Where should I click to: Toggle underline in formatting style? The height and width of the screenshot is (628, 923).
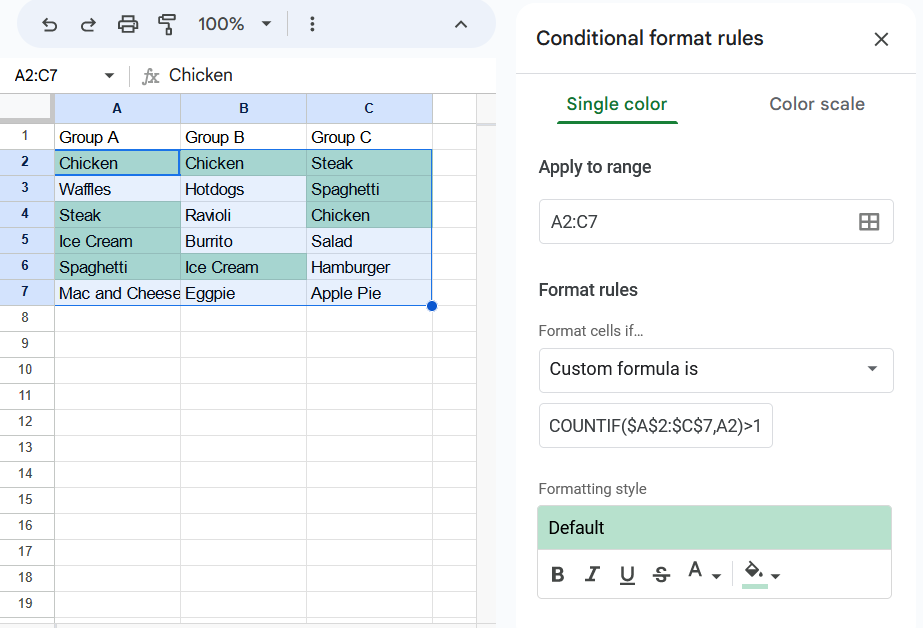627,574
